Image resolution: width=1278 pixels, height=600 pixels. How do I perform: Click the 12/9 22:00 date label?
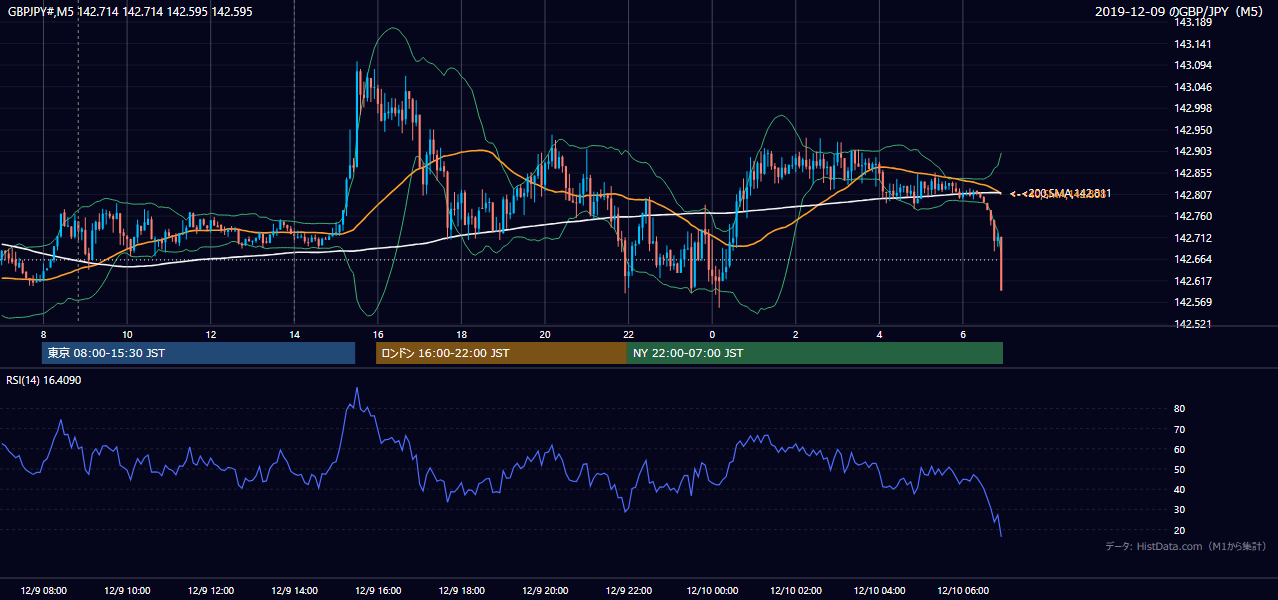[628, 590]
